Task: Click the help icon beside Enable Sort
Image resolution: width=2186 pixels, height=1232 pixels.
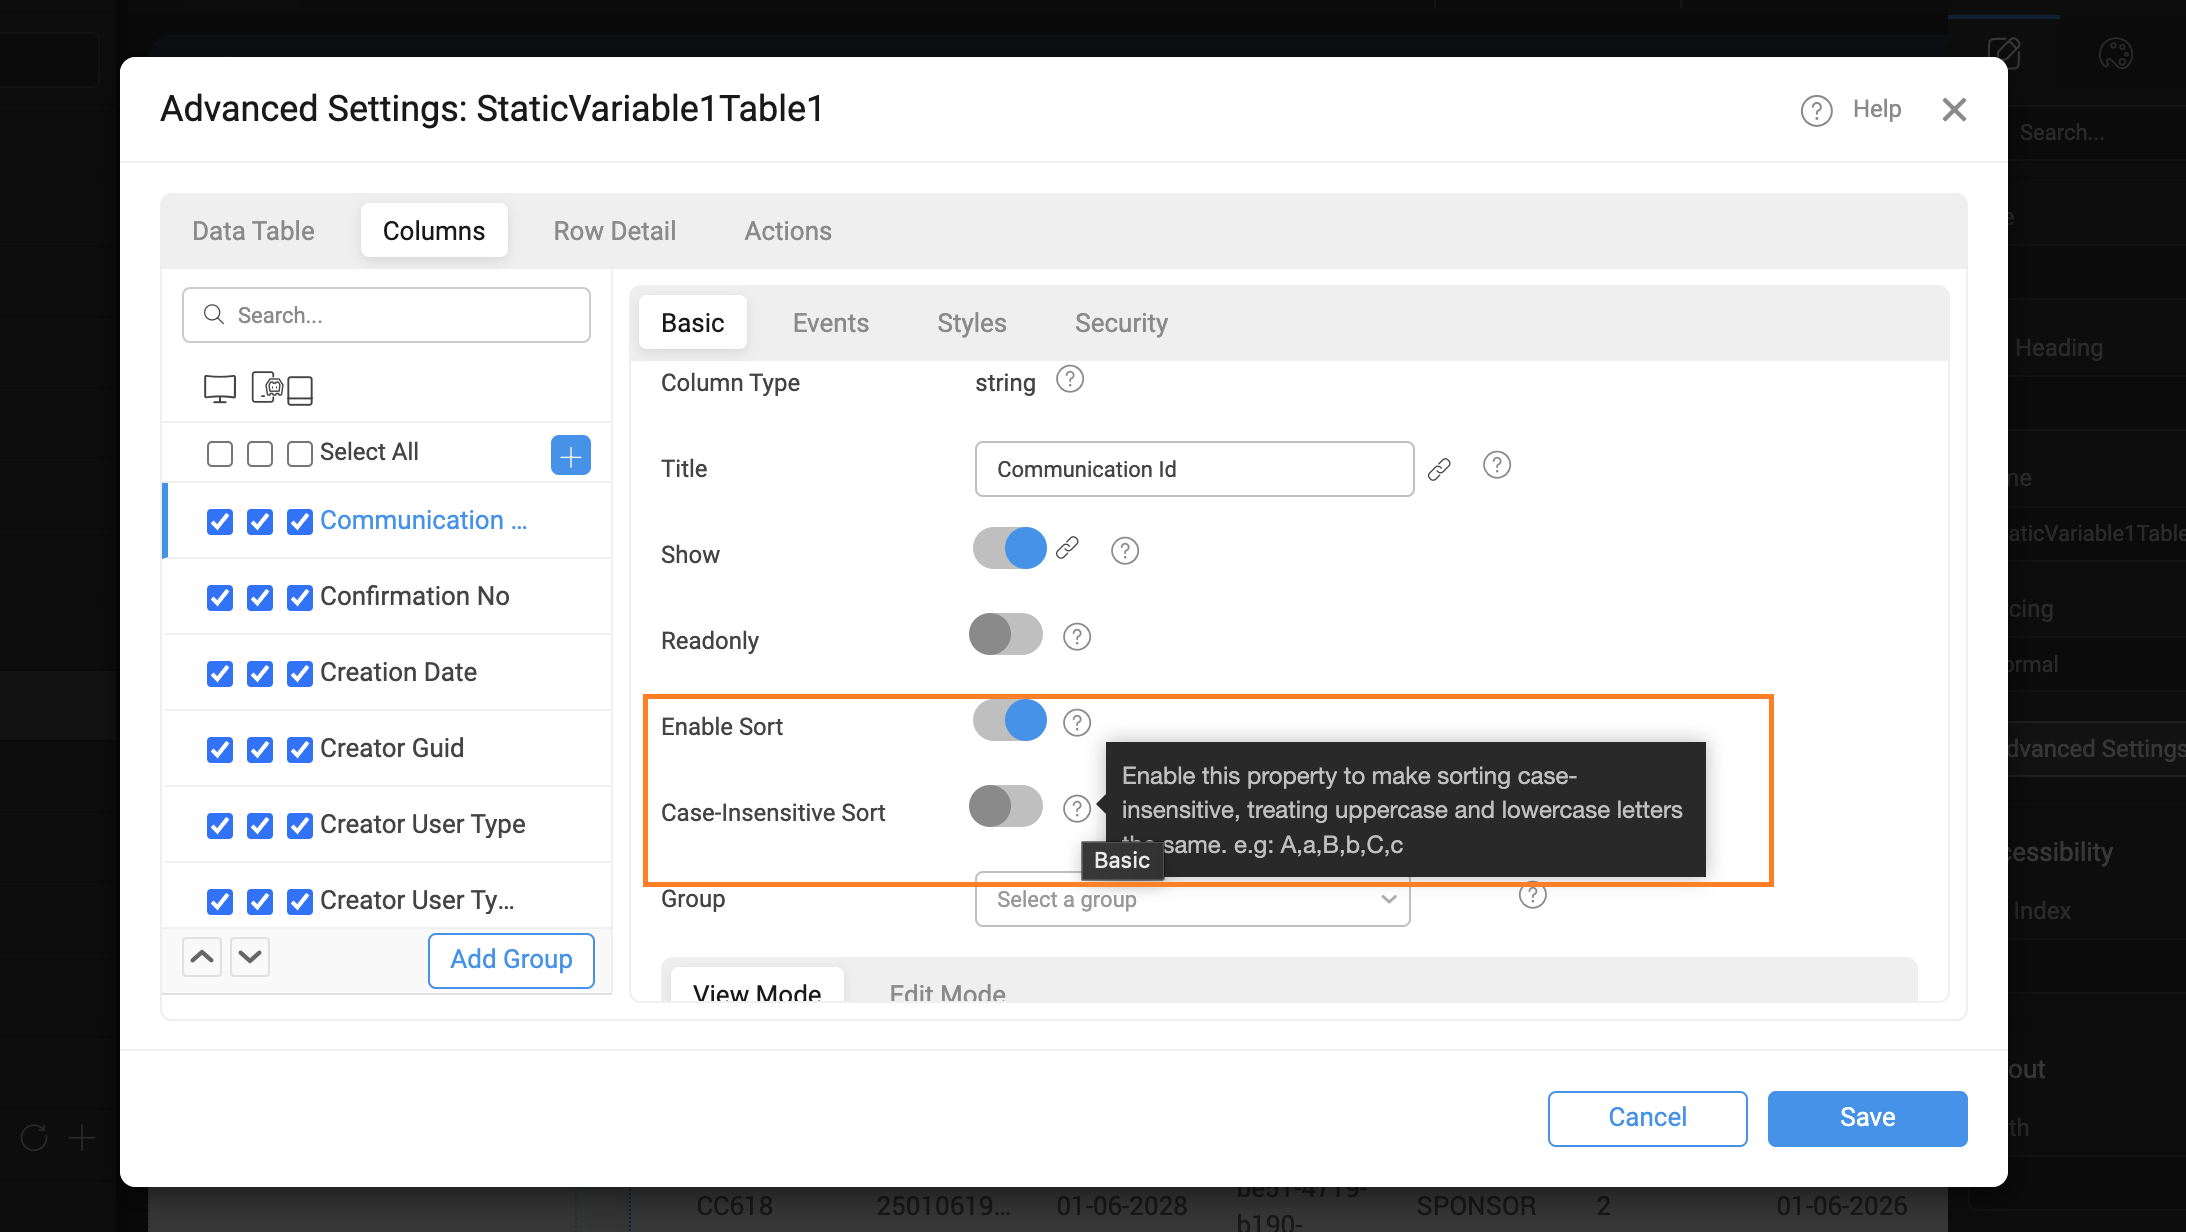Action: pyautogui.click(x=1077, y=723)
